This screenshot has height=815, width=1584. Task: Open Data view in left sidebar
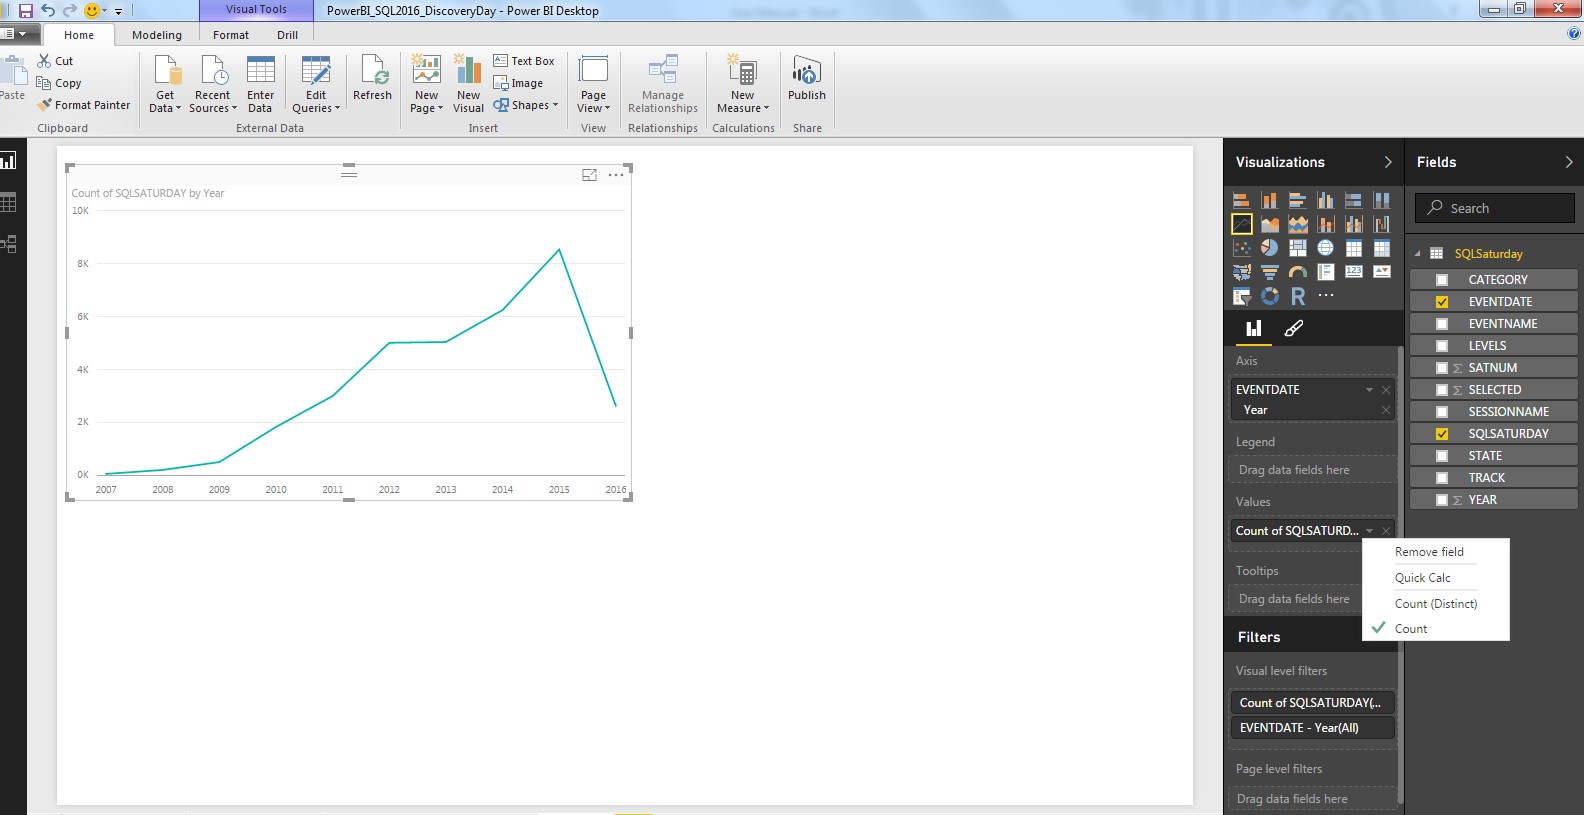(x=8, y=203)
